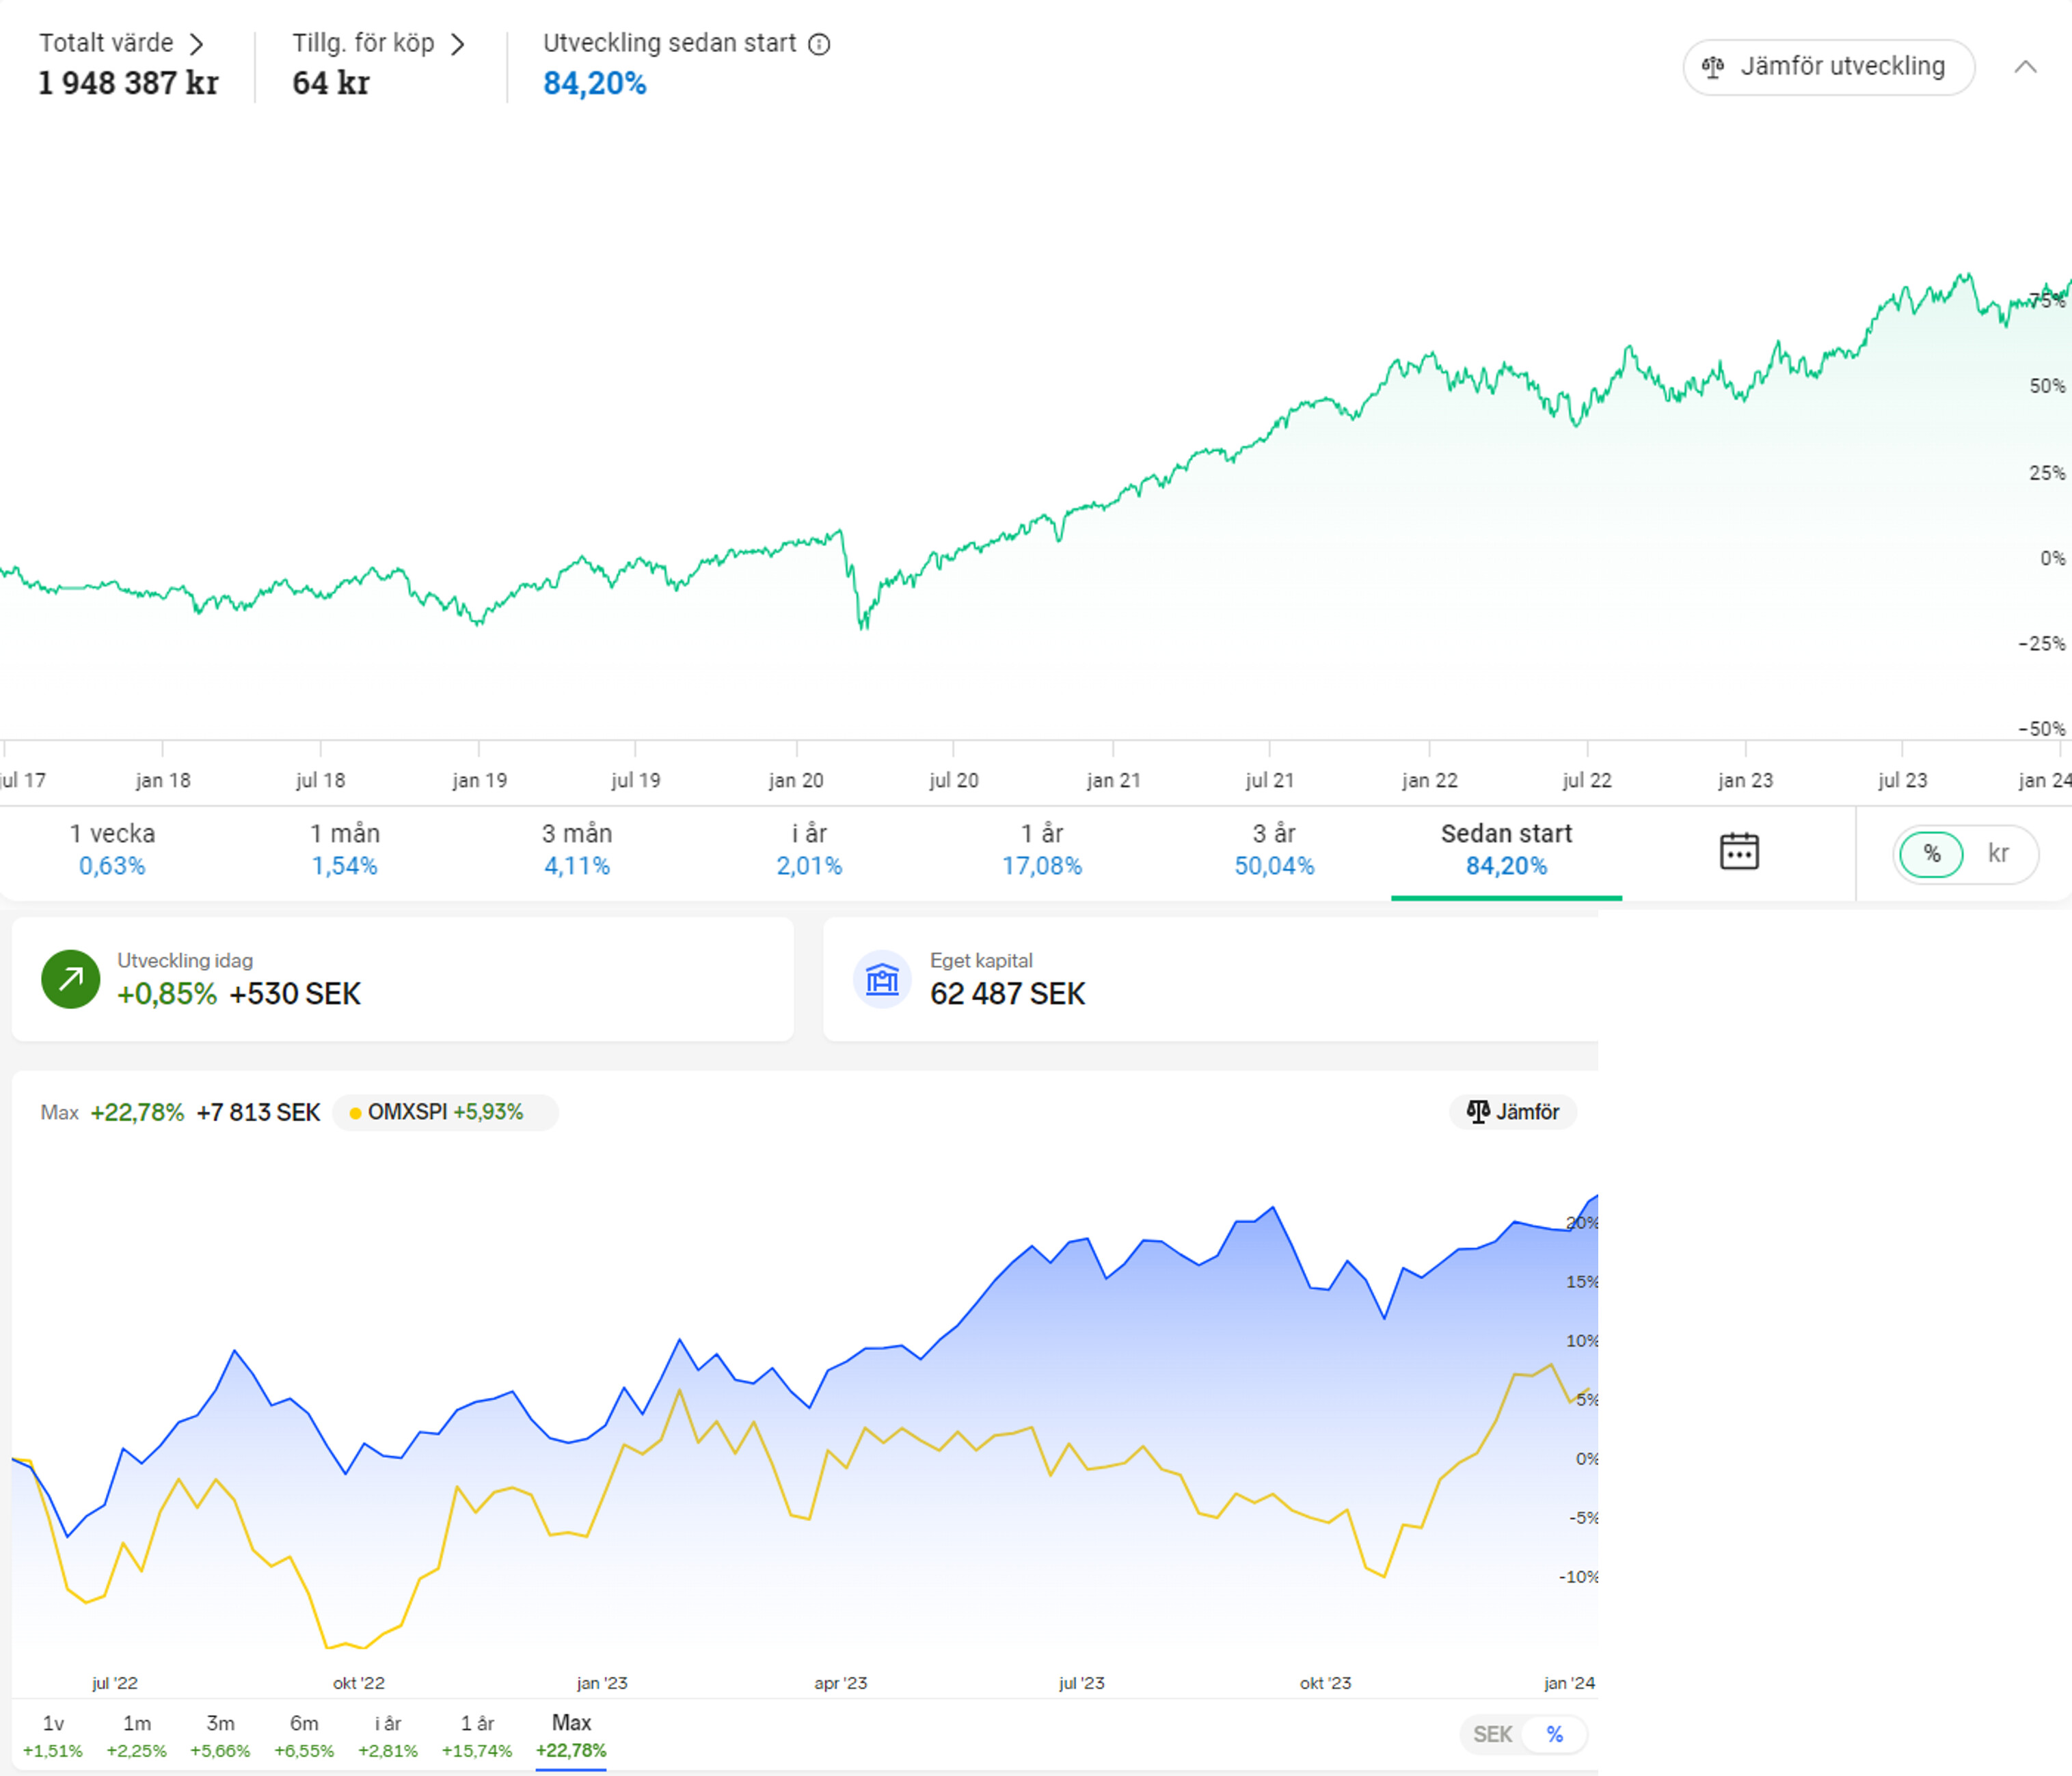This screenshot has height=1776, width=2072.
Task: Choose the 1v range on lower chart
Action: pyautogui.click(x=53, y=1735)
